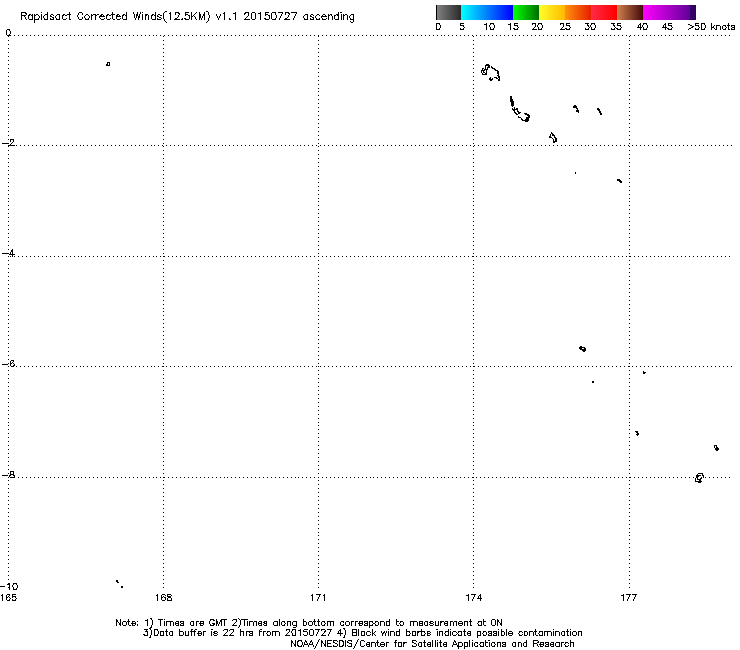Click the 'Times are GMT' note line
This screenshot has height=650, width=740.
point(309,623)
